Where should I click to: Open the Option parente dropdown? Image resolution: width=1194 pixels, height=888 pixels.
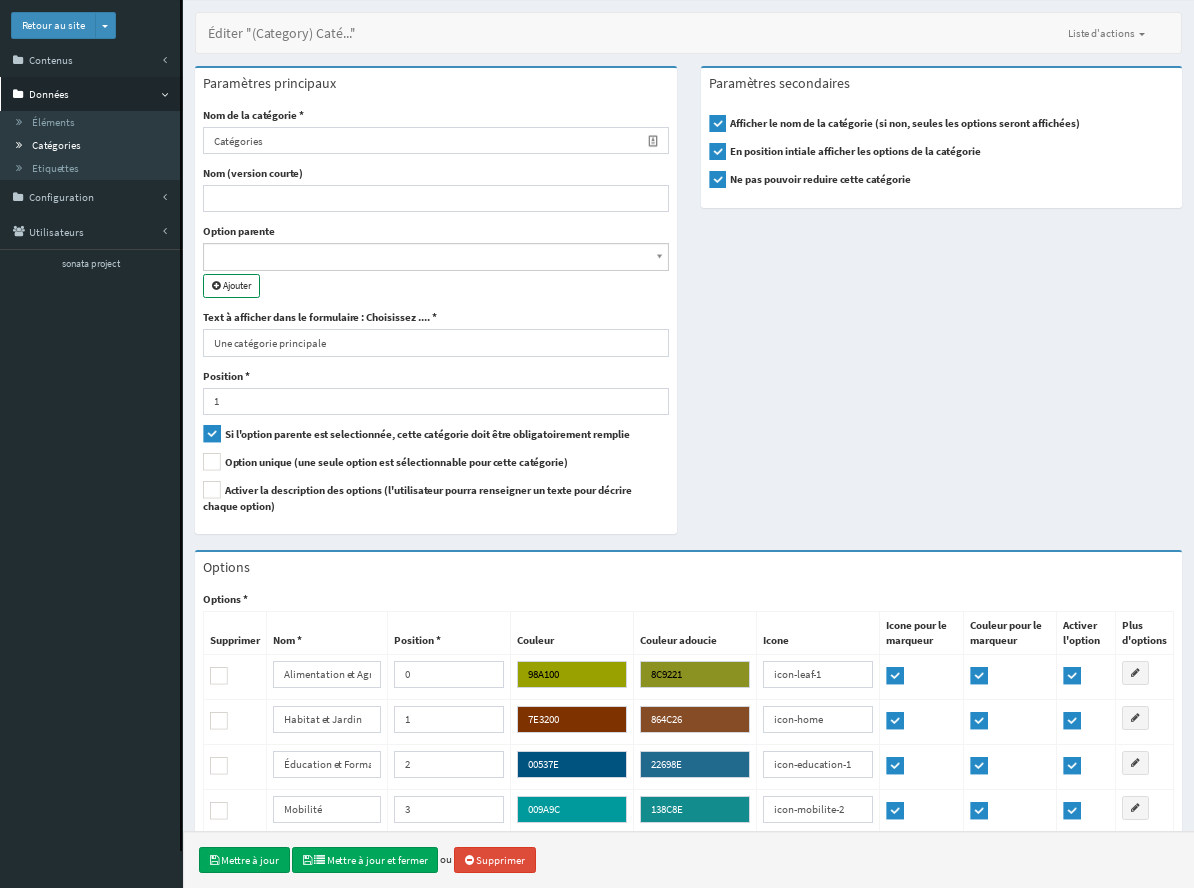[x=436, y=257]
